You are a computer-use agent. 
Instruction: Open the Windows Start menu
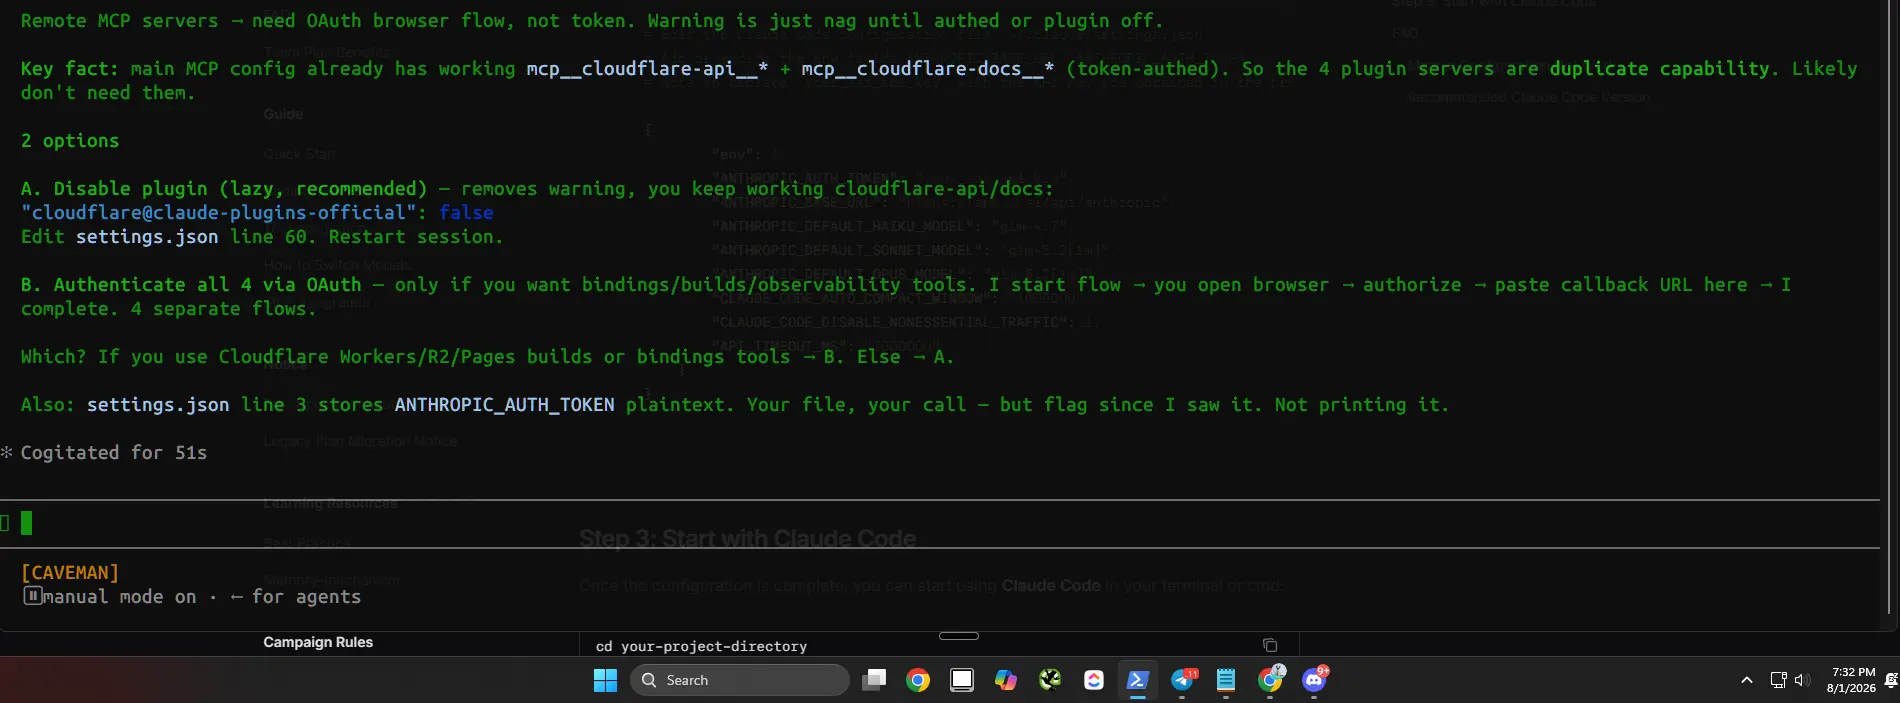point(605,680)
